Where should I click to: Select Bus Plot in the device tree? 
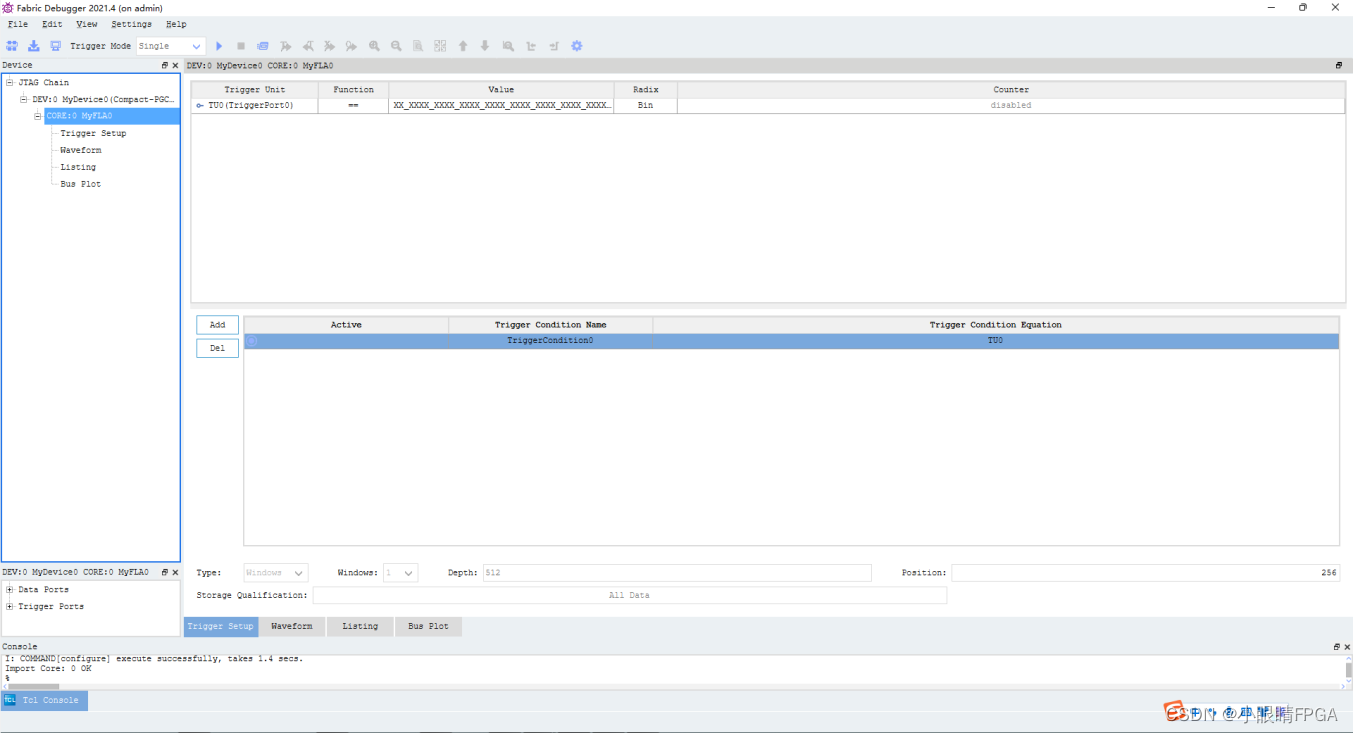80,184
